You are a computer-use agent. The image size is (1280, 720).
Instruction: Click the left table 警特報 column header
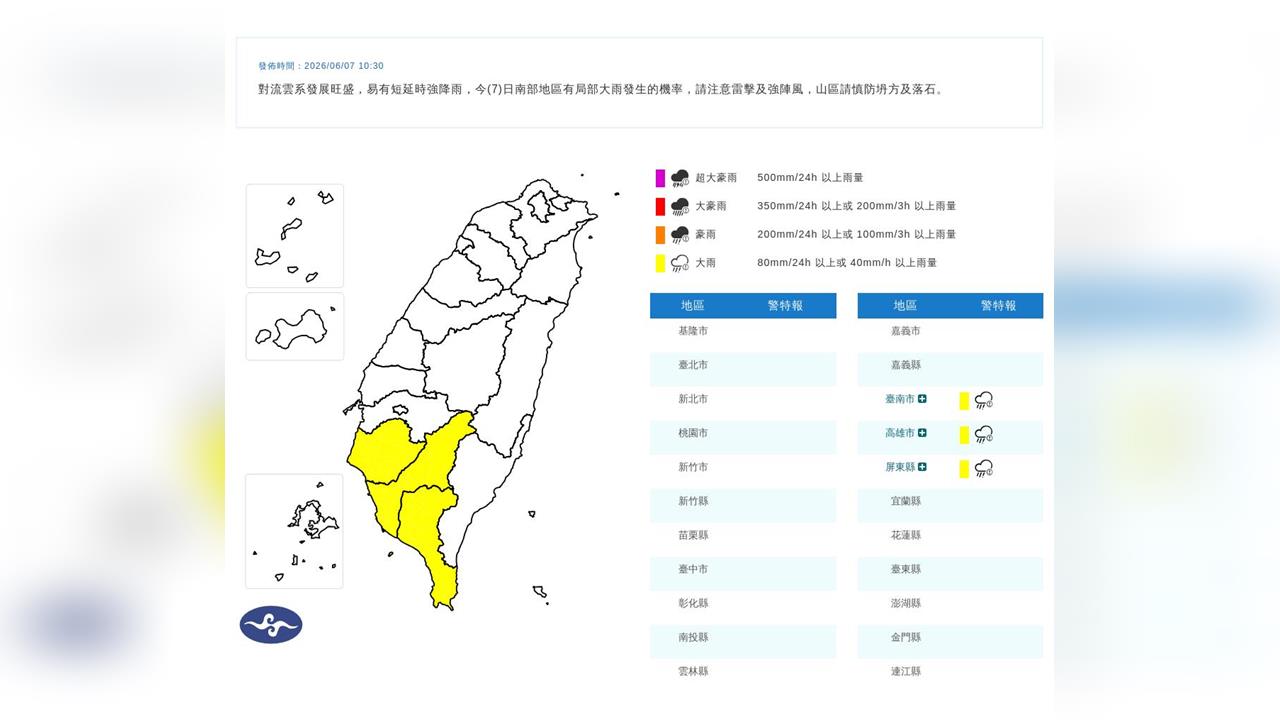(785, 306)
